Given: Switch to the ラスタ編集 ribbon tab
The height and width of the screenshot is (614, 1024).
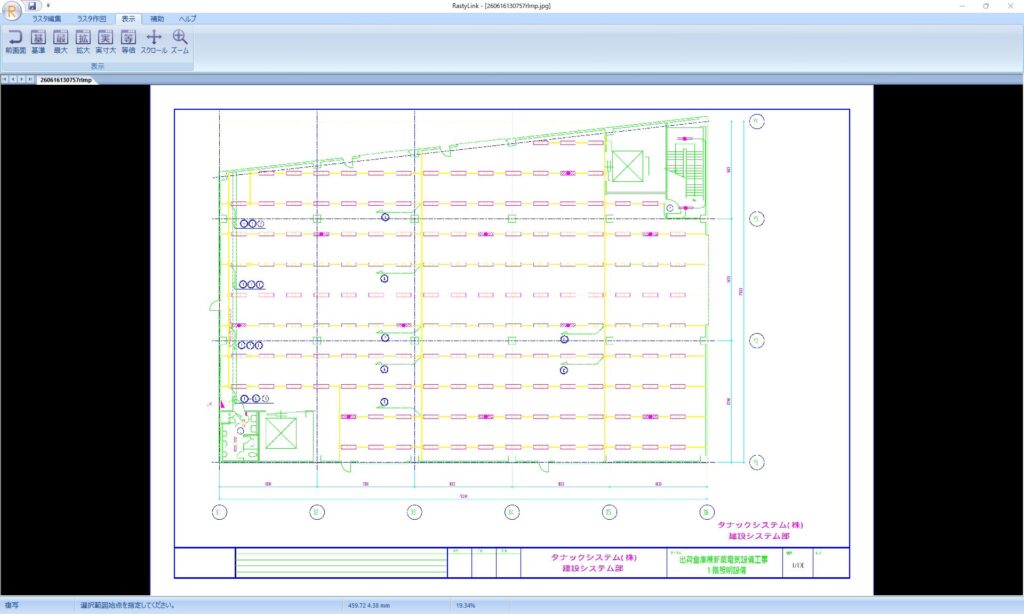Looking at the screenshot, I should 47,19.
